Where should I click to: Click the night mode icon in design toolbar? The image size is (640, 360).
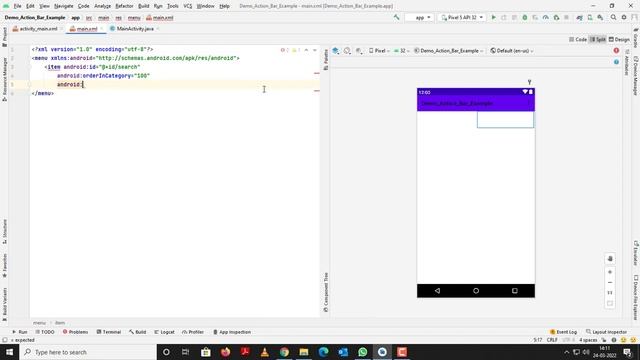(x=359, y=51)
